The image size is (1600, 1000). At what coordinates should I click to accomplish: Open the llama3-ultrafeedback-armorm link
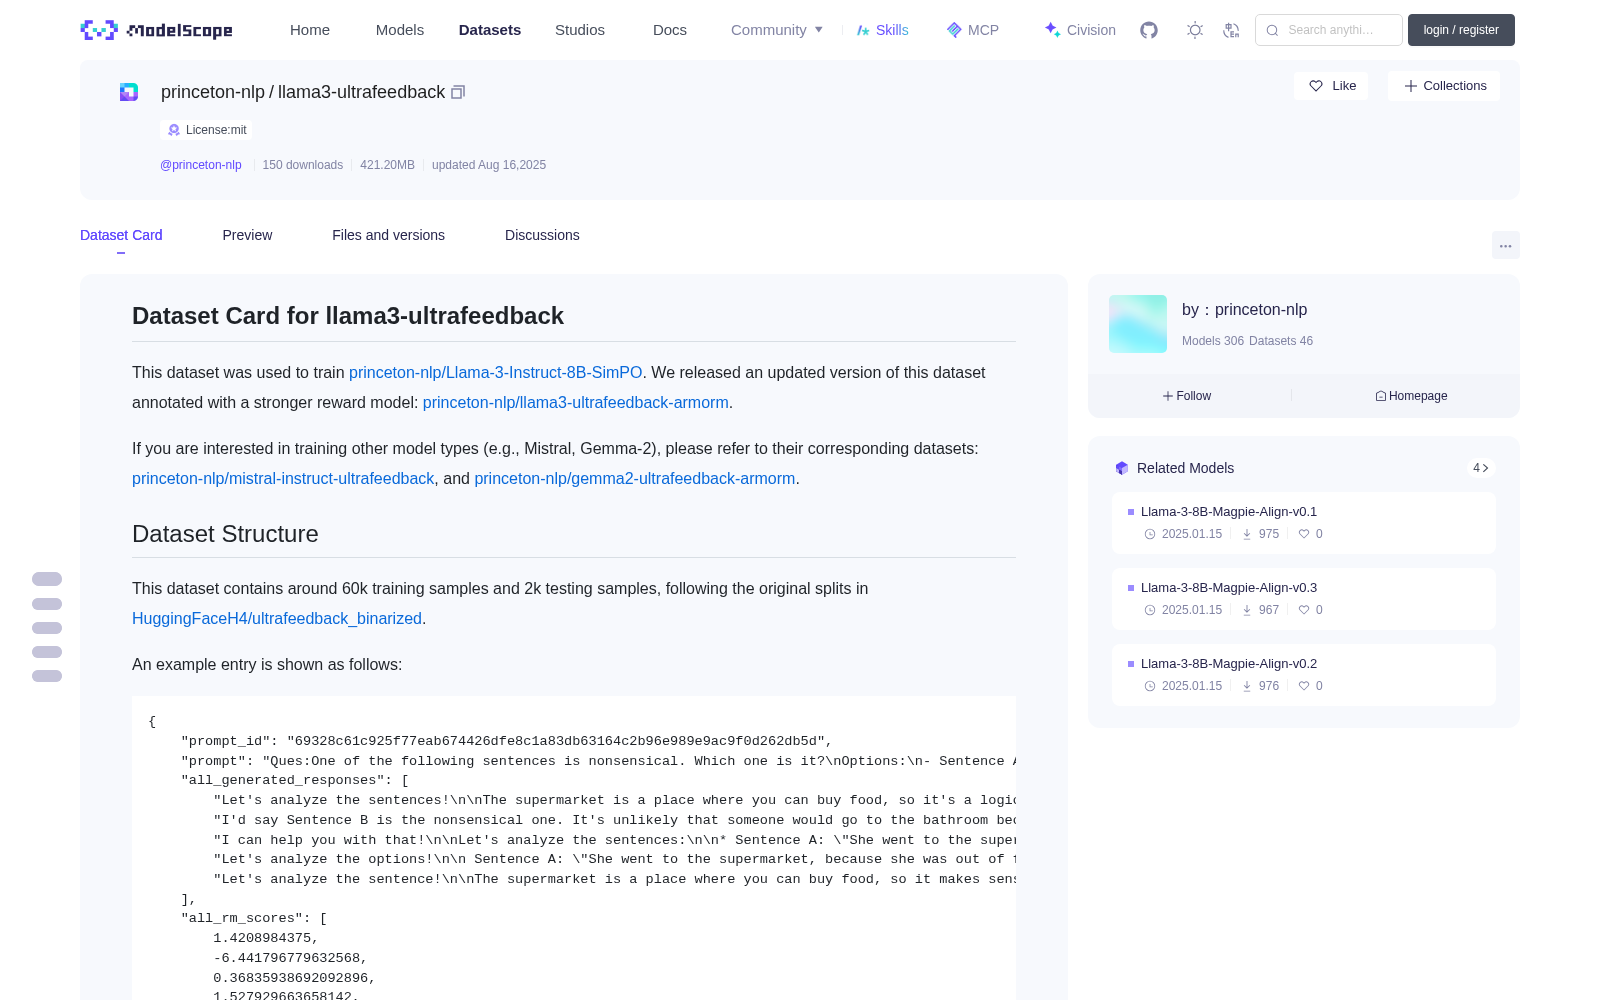pos(575,402)
